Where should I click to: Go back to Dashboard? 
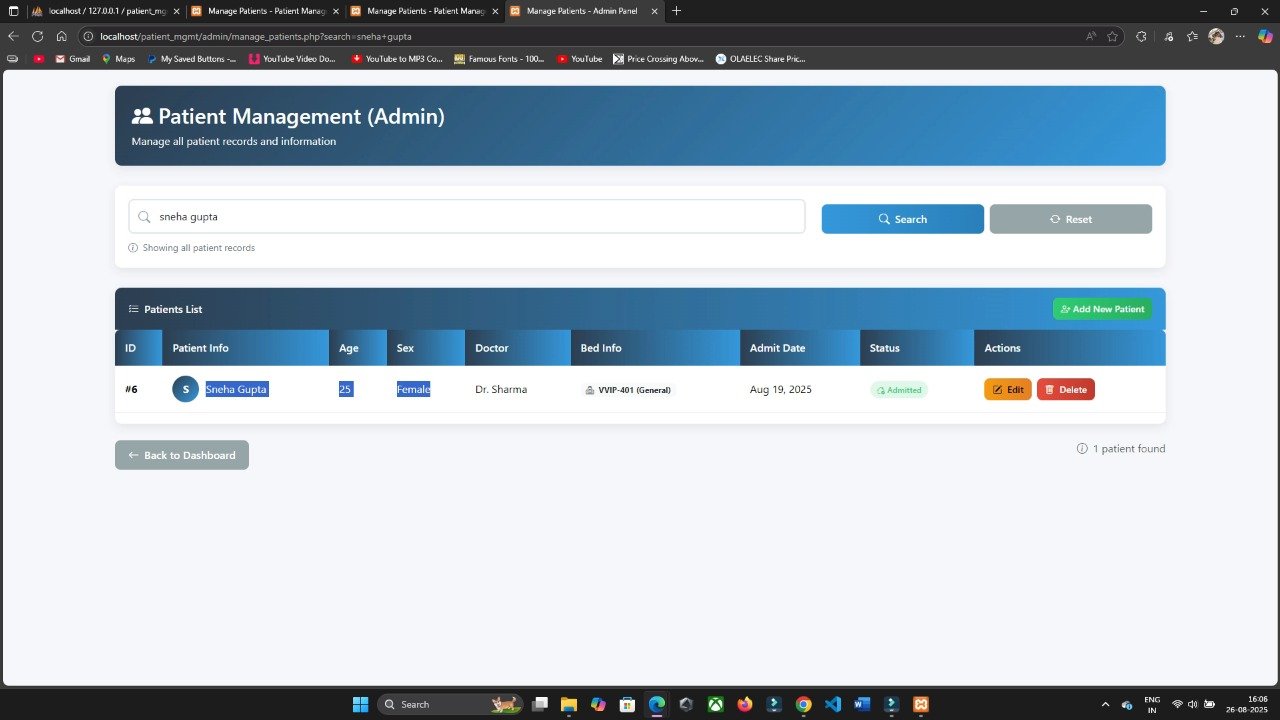pos(182,455)
